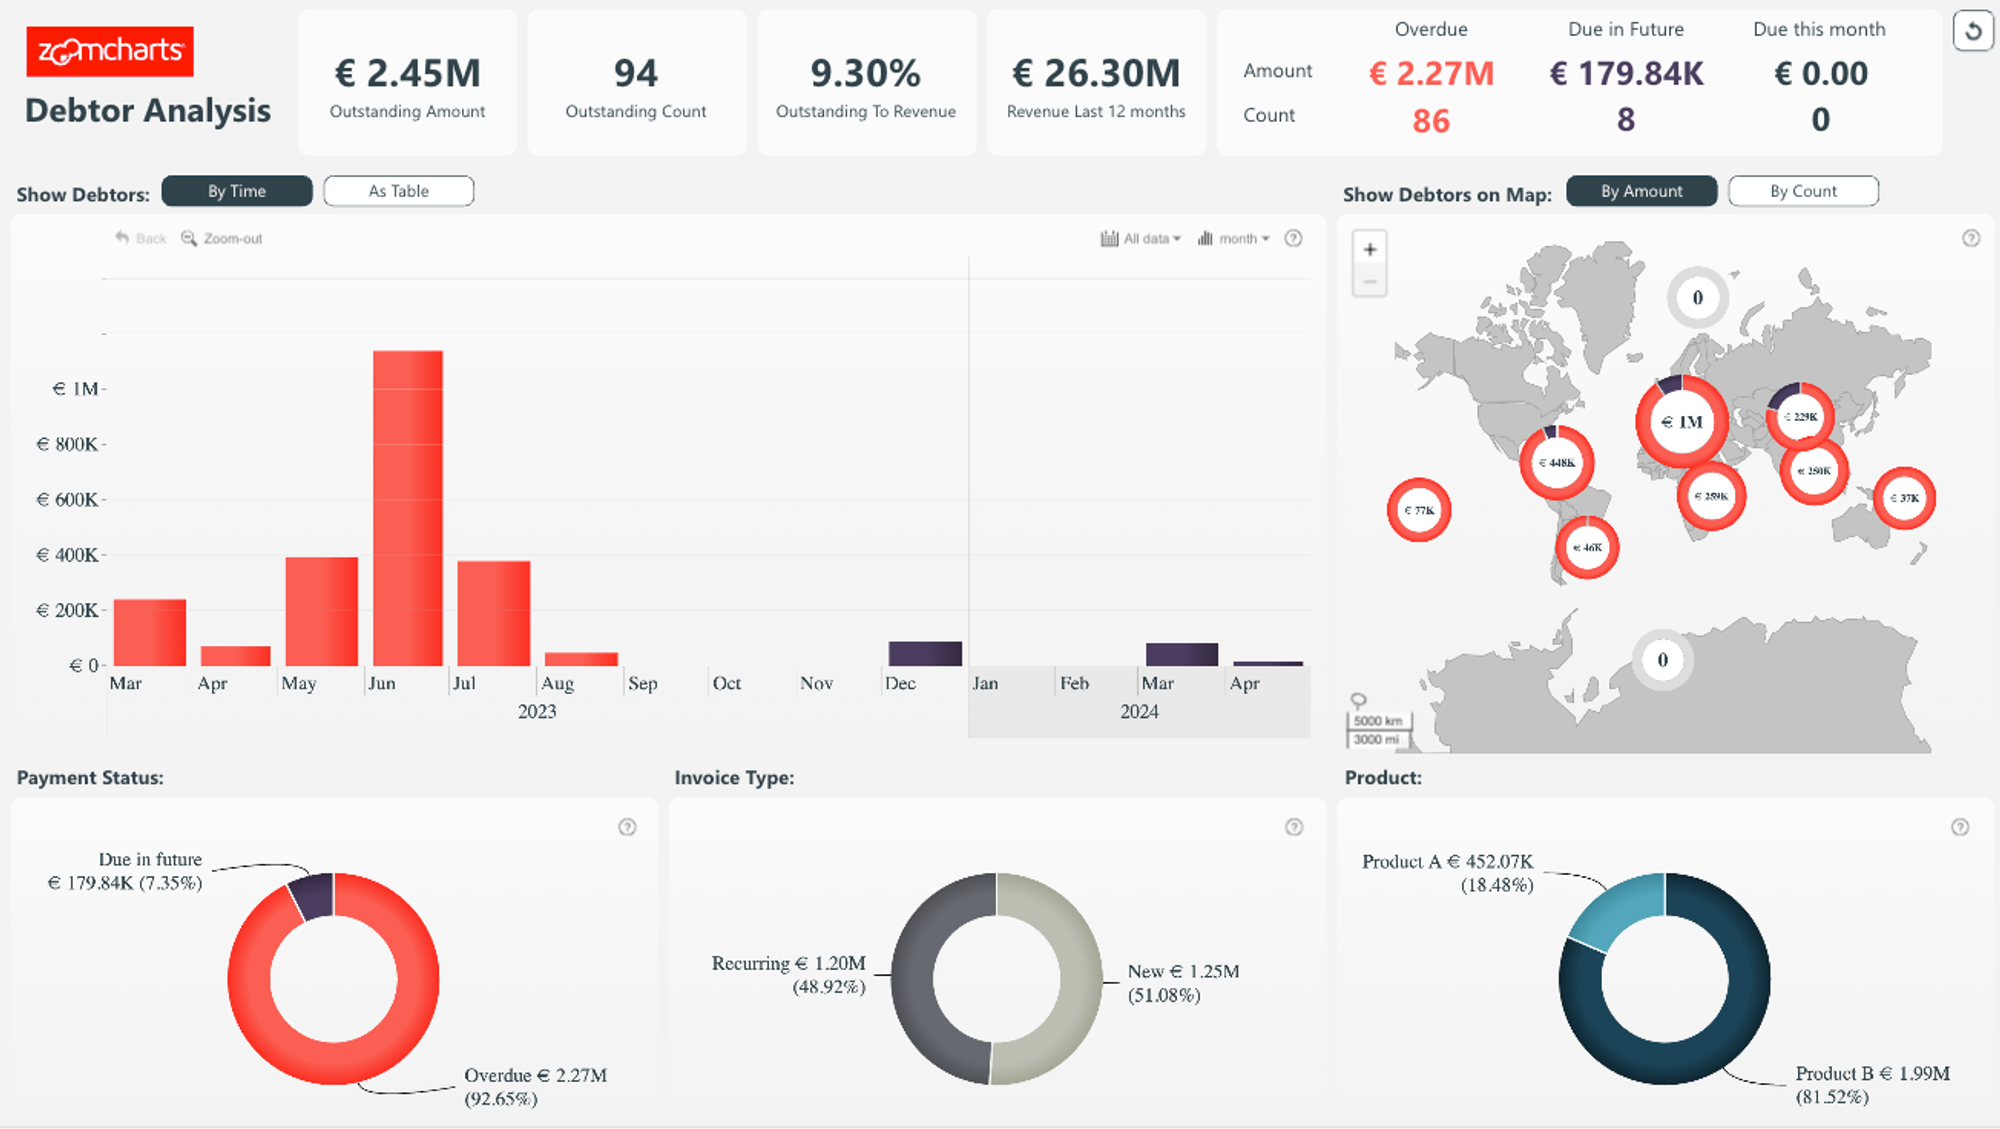2000x1129 pixels.
Task: Open Invoice Type chart help icon
Action: (x=1293, y=827)
